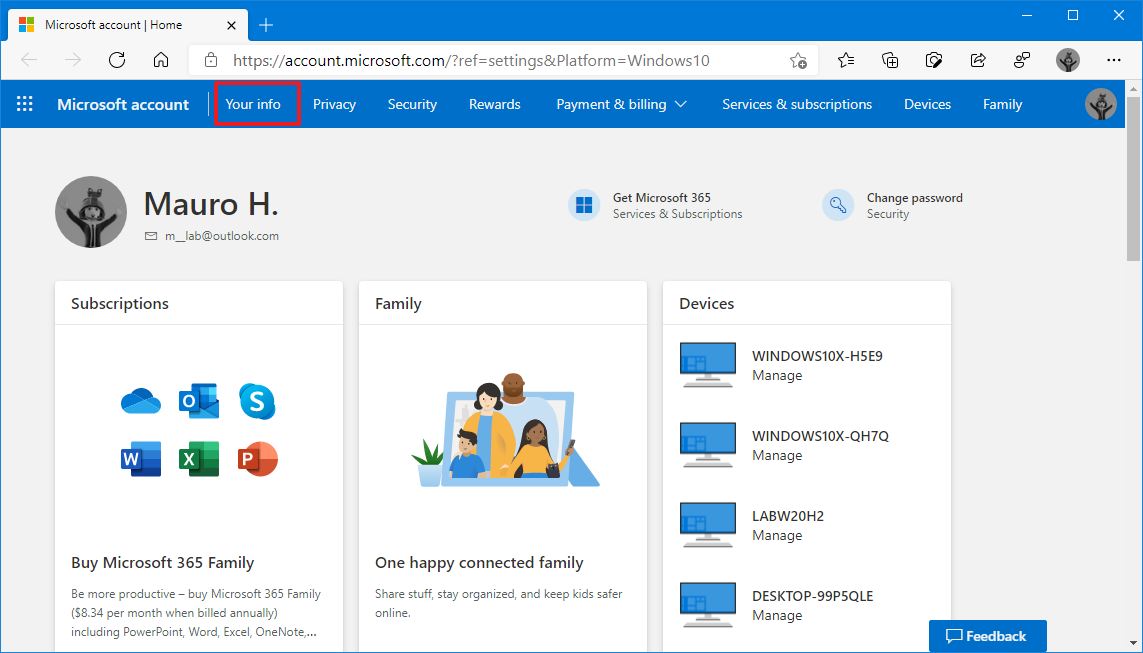Open the Favorites list
This screenshot has height=653, width=1143.
pos(846,60)
